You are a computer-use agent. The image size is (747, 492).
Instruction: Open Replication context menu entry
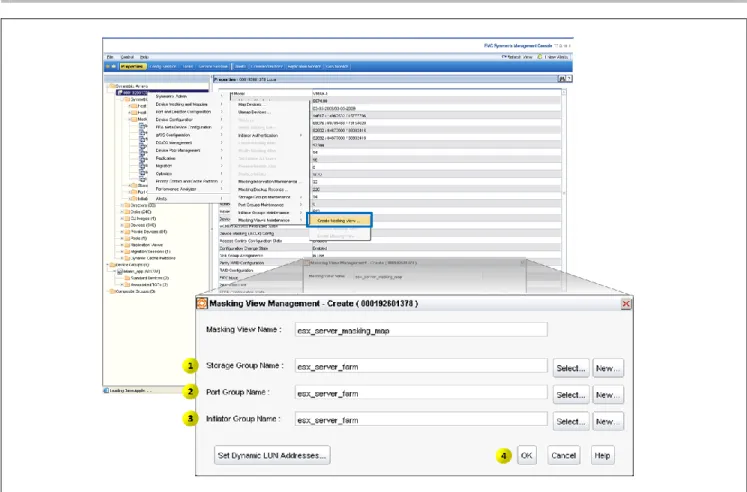pos(188,158)
